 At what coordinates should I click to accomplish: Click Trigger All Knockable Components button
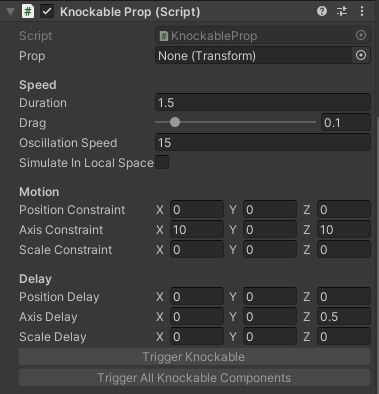coord(194,378)
